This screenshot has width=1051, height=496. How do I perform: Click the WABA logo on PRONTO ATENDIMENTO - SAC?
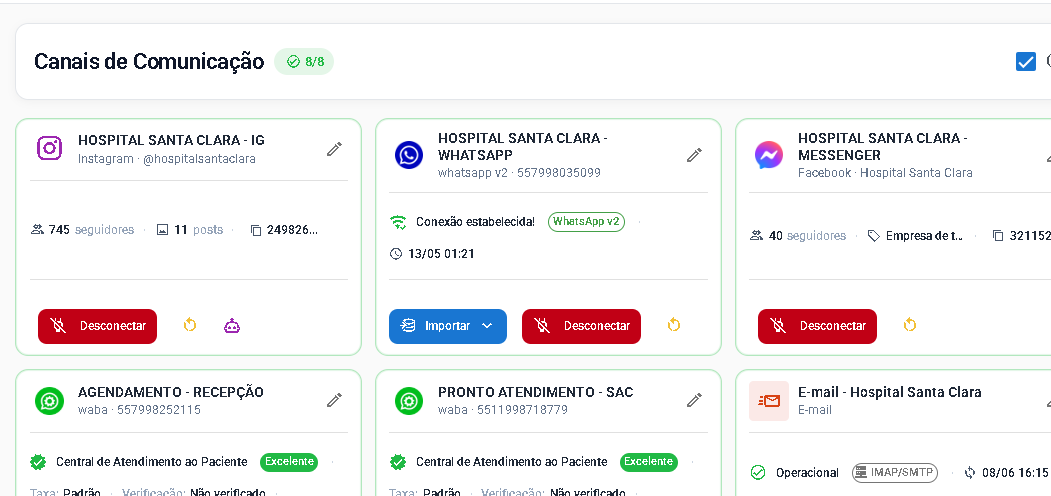click(x=409, y=401)
